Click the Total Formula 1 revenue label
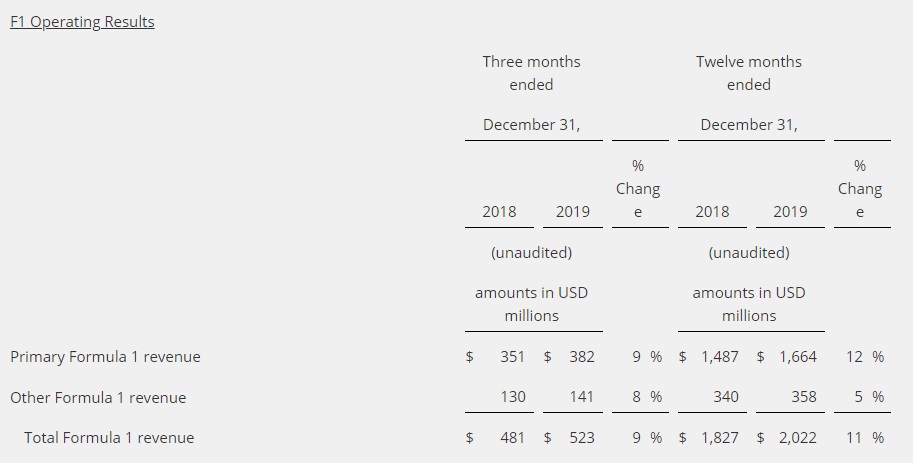The height and width of the screenshot is (463, 913). click(109, 437)
